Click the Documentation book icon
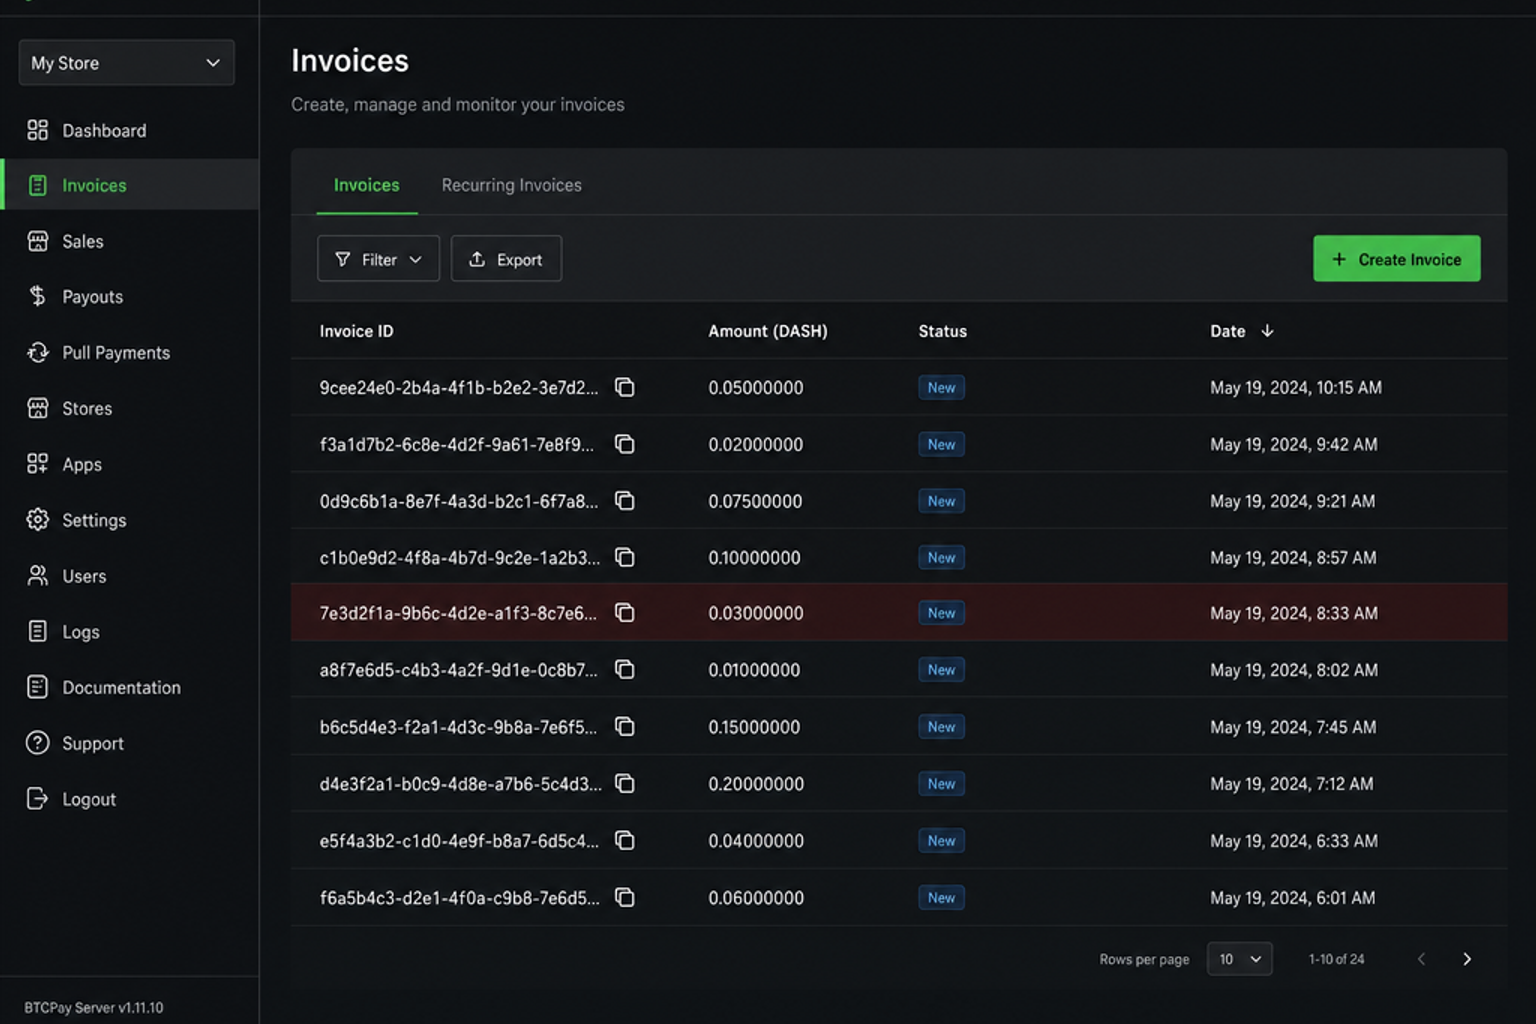The image size is (1536, 1024). point(37,687)
